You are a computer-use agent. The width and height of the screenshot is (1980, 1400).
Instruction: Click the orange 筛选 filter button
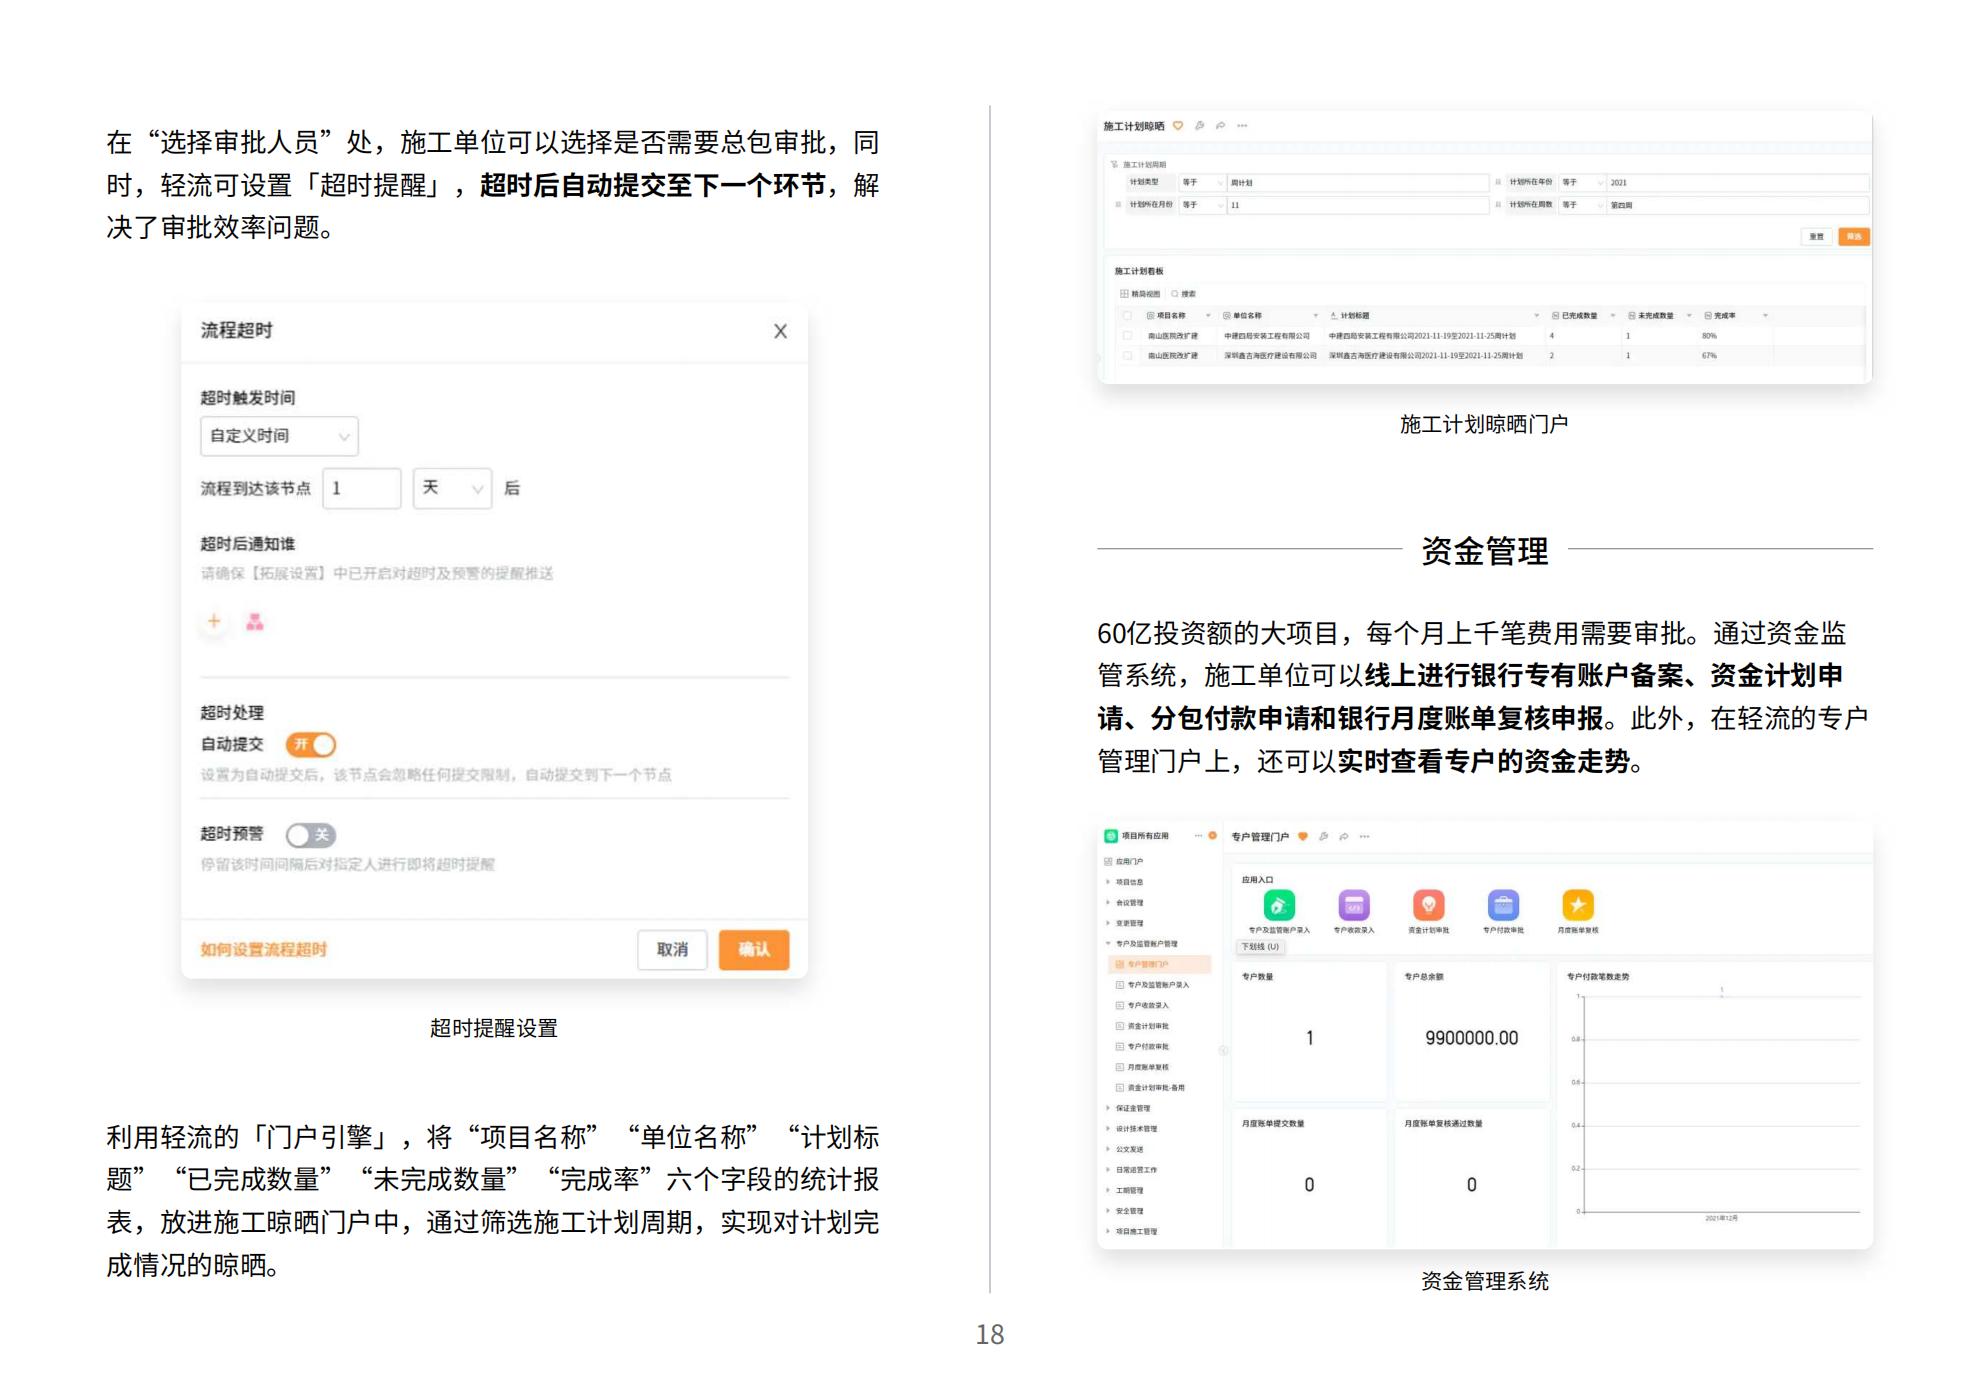pyautogui.click(x=1854, y=237)
